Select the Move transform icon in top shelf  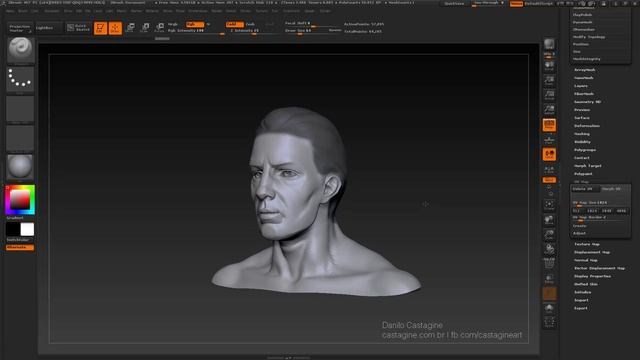(x=130, y=28)
